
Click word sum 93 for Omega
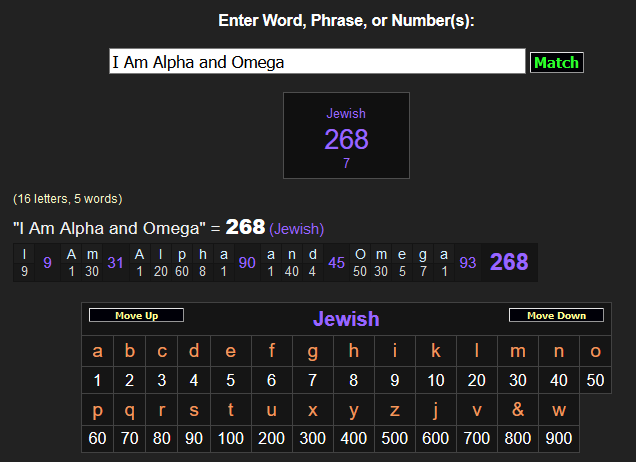(467, 263)
